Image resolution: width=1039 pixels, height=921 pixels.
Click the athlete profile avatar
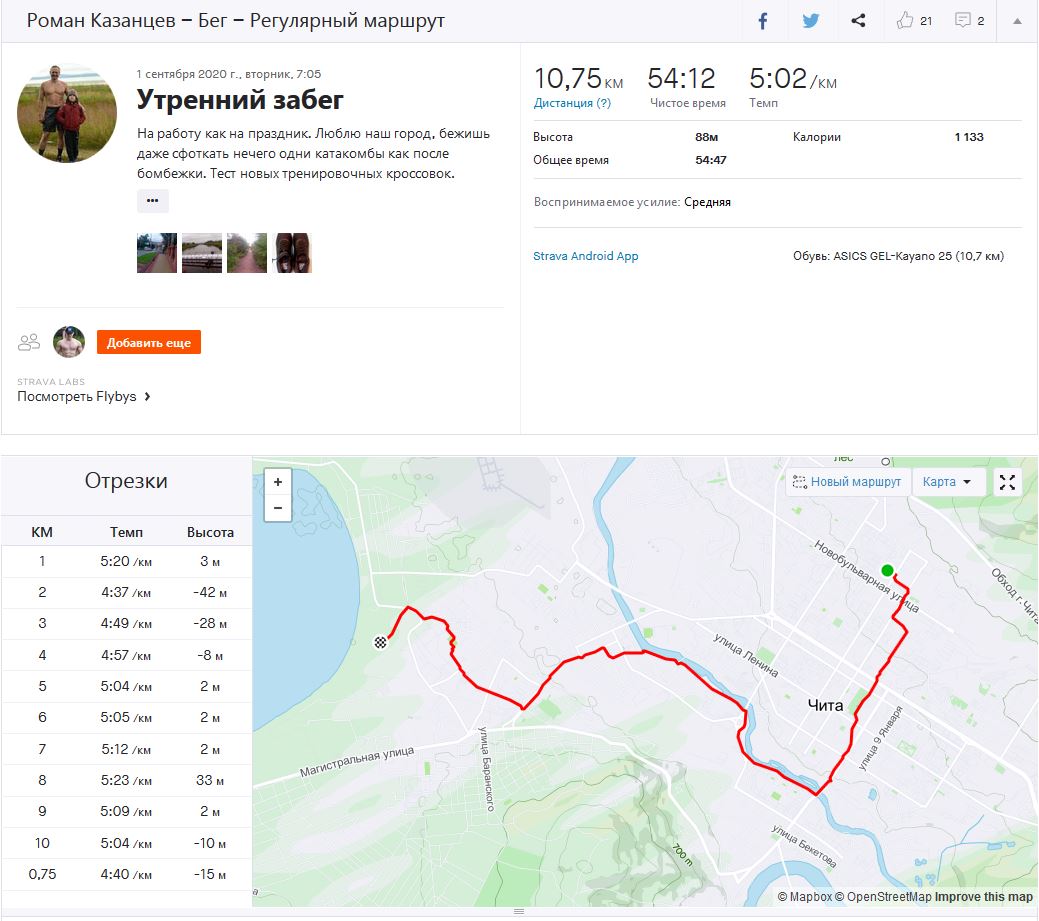(x=67, y=113)
